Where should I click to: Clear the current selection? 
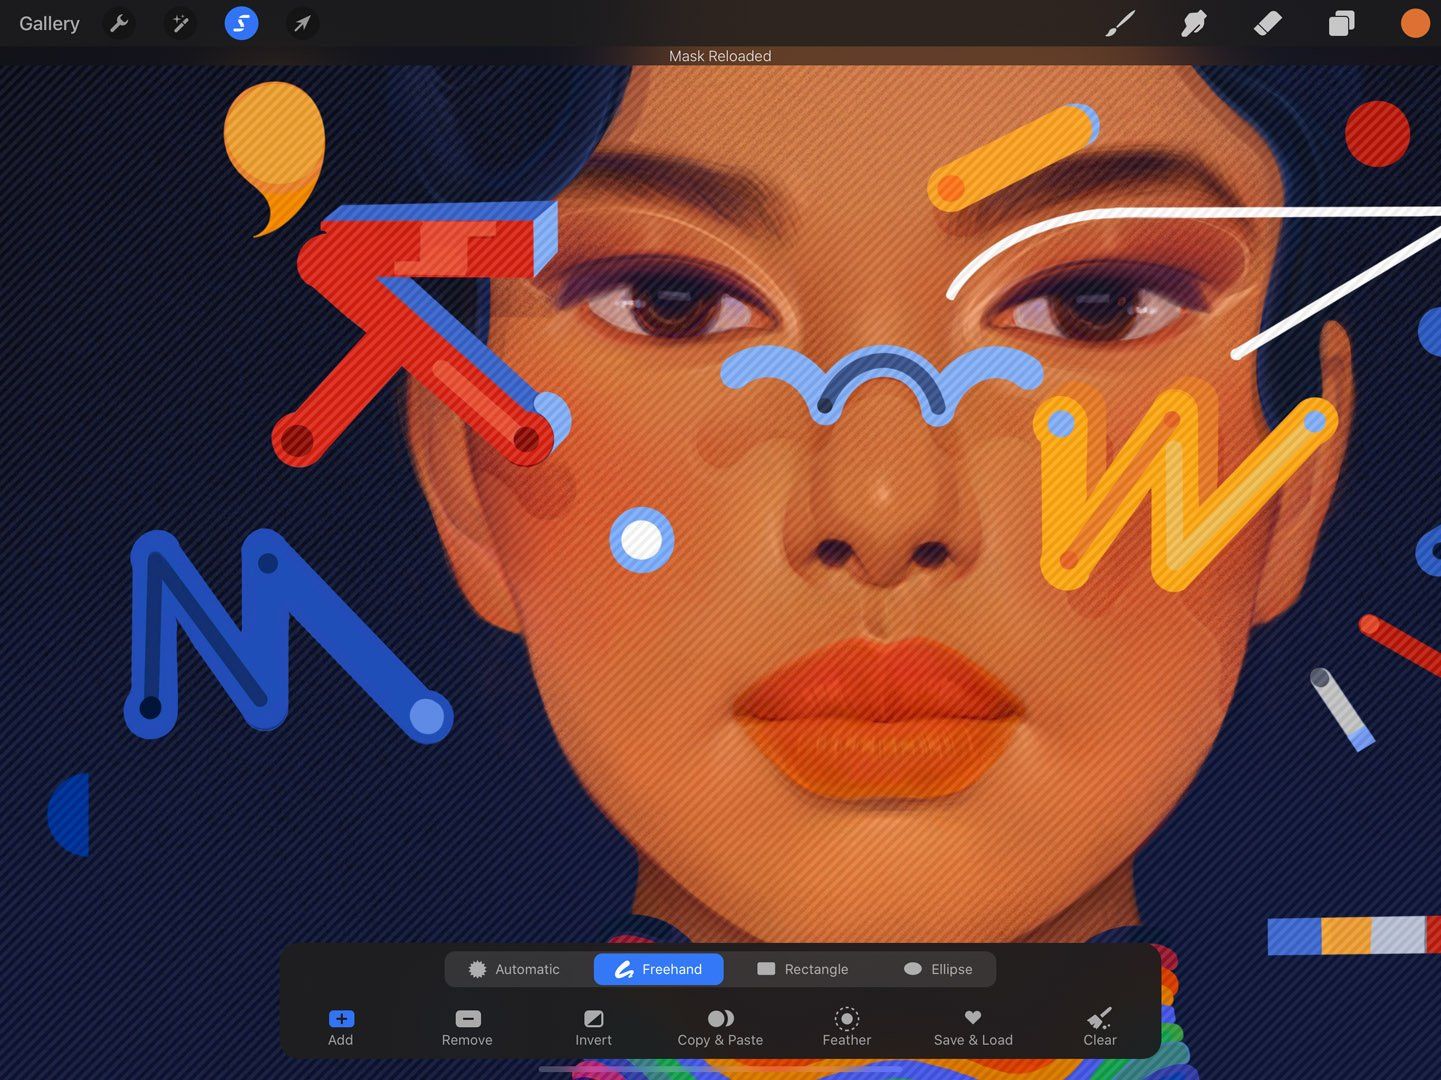coord(1099,1027)
